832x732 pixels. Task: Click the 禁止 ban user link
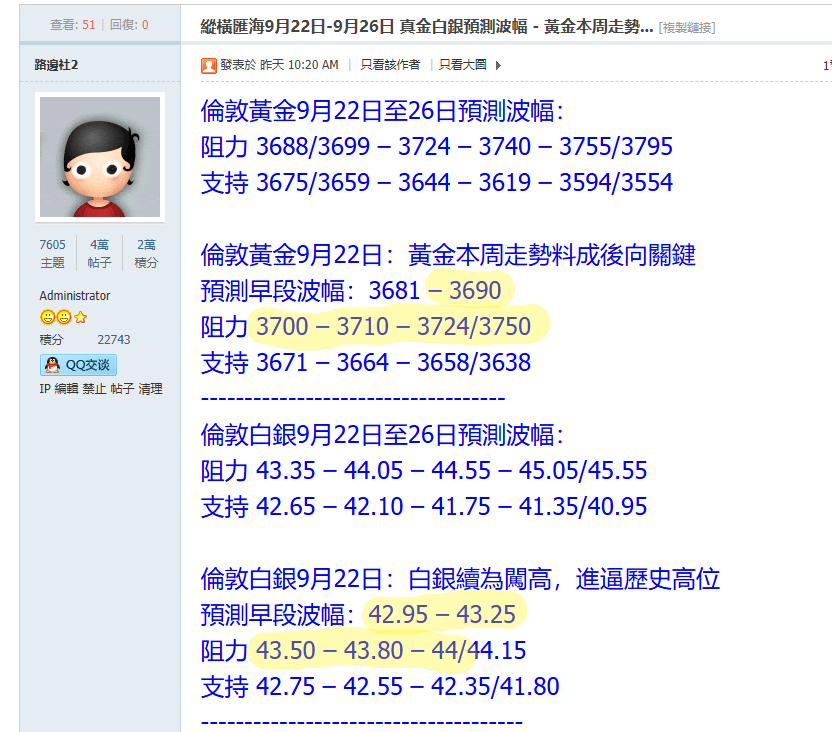coord(94,389)
